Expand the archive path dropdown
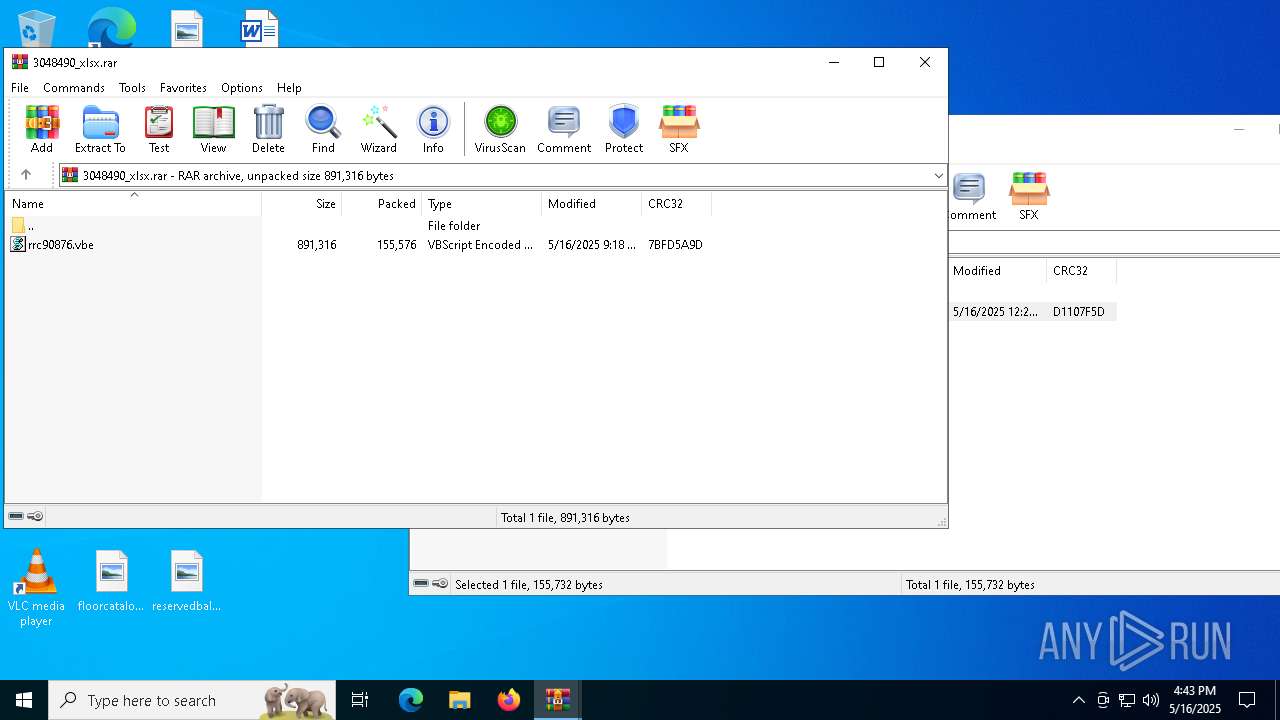The image size is (1280, 720). [938, 176]
